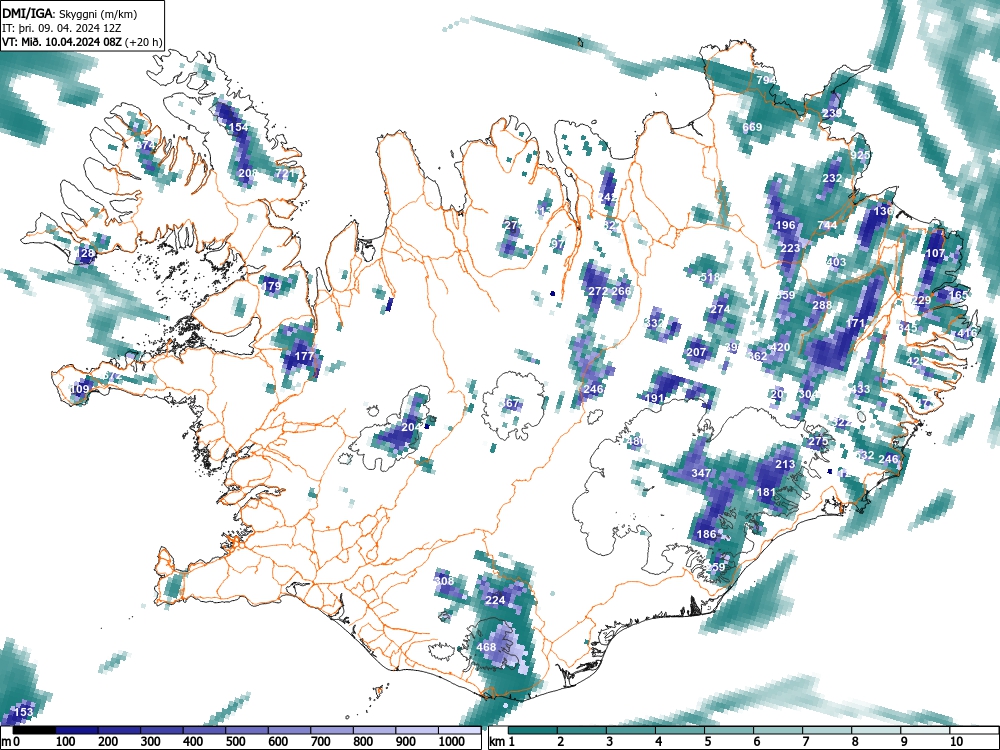1000x750 pixels.
Task: Click the DMI/IGA Skyggni (m/km) title text
Action: tap(70, 13)
